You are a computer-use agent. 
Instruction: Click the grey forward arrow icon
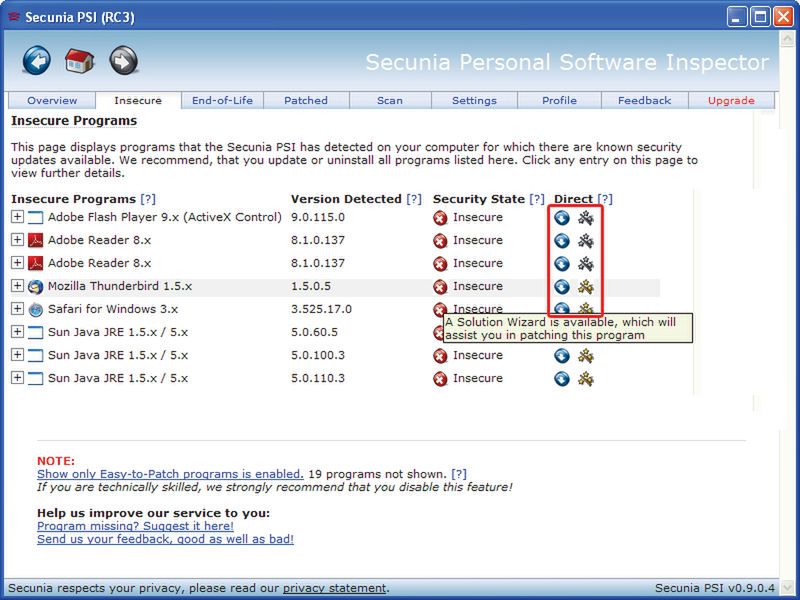(123, 61)
